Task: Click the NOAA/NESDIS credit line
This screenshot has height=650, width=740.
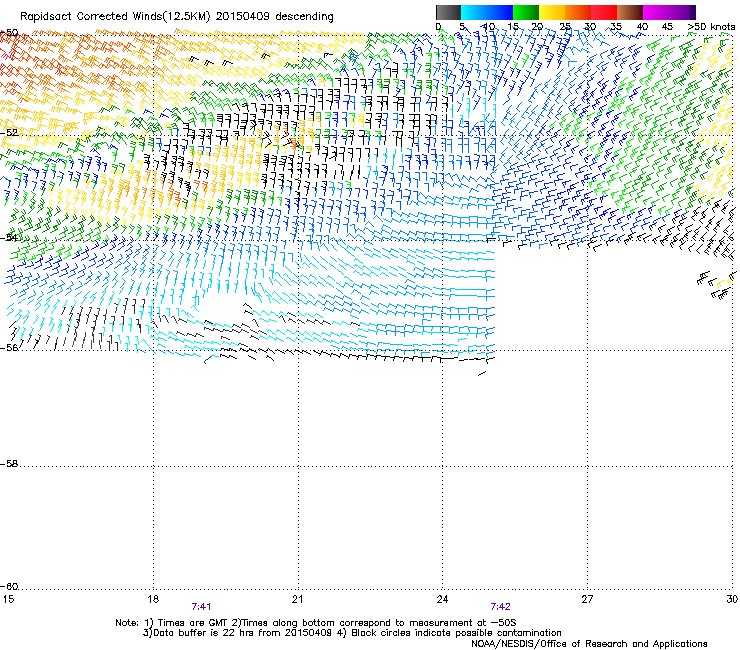Action: pos(589,644)
